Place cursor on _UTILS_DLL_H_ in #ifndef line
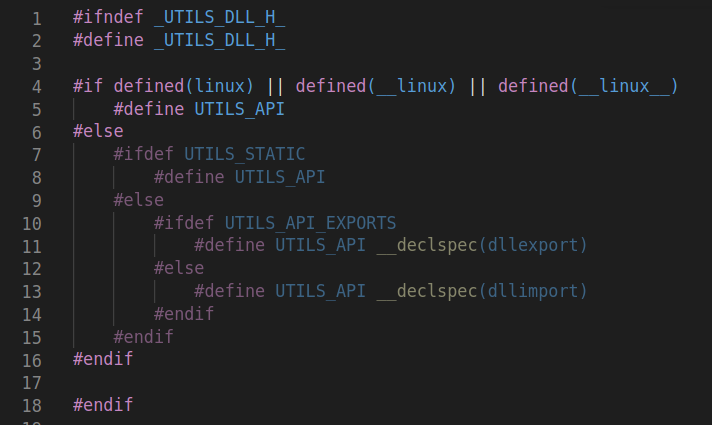Image resolution: width=712 pixels, height=425 pixels. click(219, 18)
